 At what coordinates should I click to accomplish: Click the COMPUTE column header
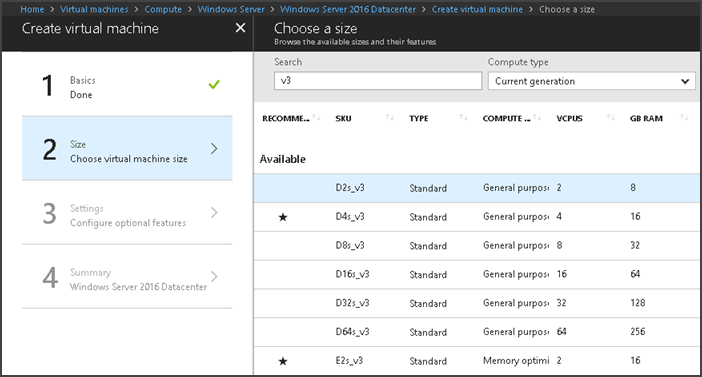pyautogui.click(x=506, y=118)
